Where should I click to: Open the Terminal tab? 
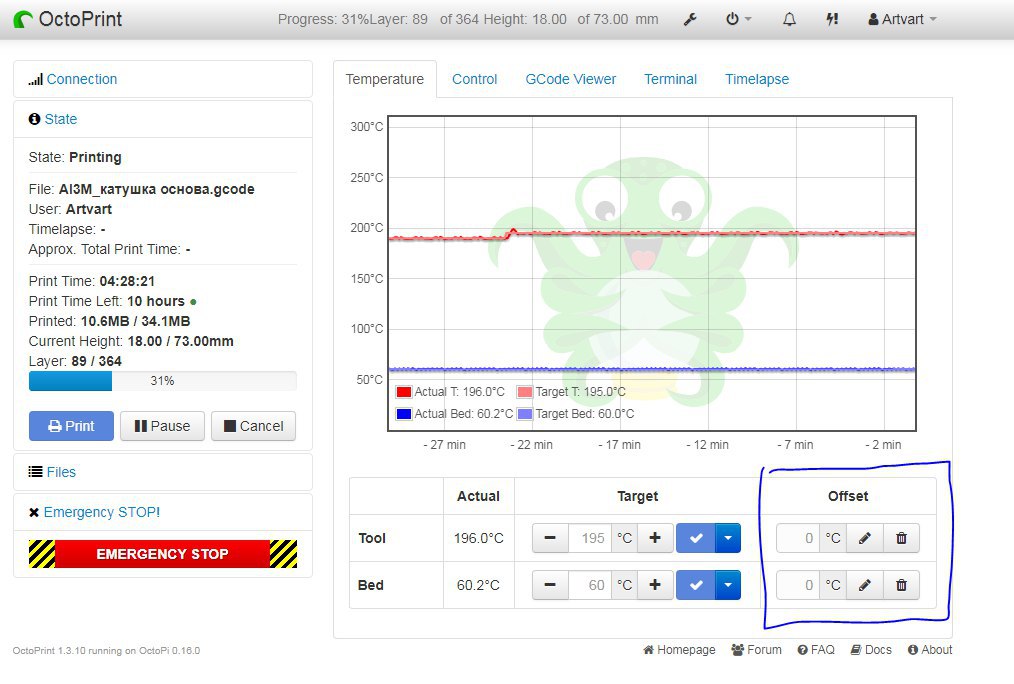[670, 79]
